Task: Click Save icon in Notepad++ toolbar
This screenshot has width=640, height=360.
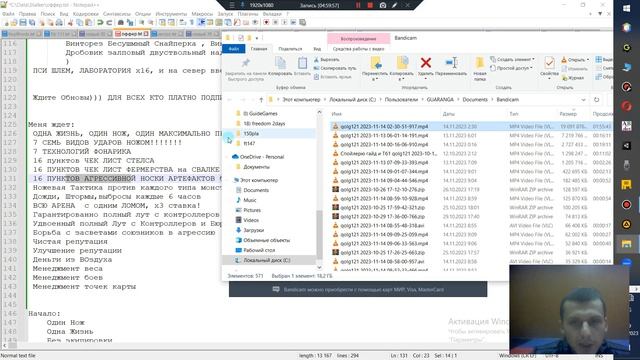Action: pos(23,22)
